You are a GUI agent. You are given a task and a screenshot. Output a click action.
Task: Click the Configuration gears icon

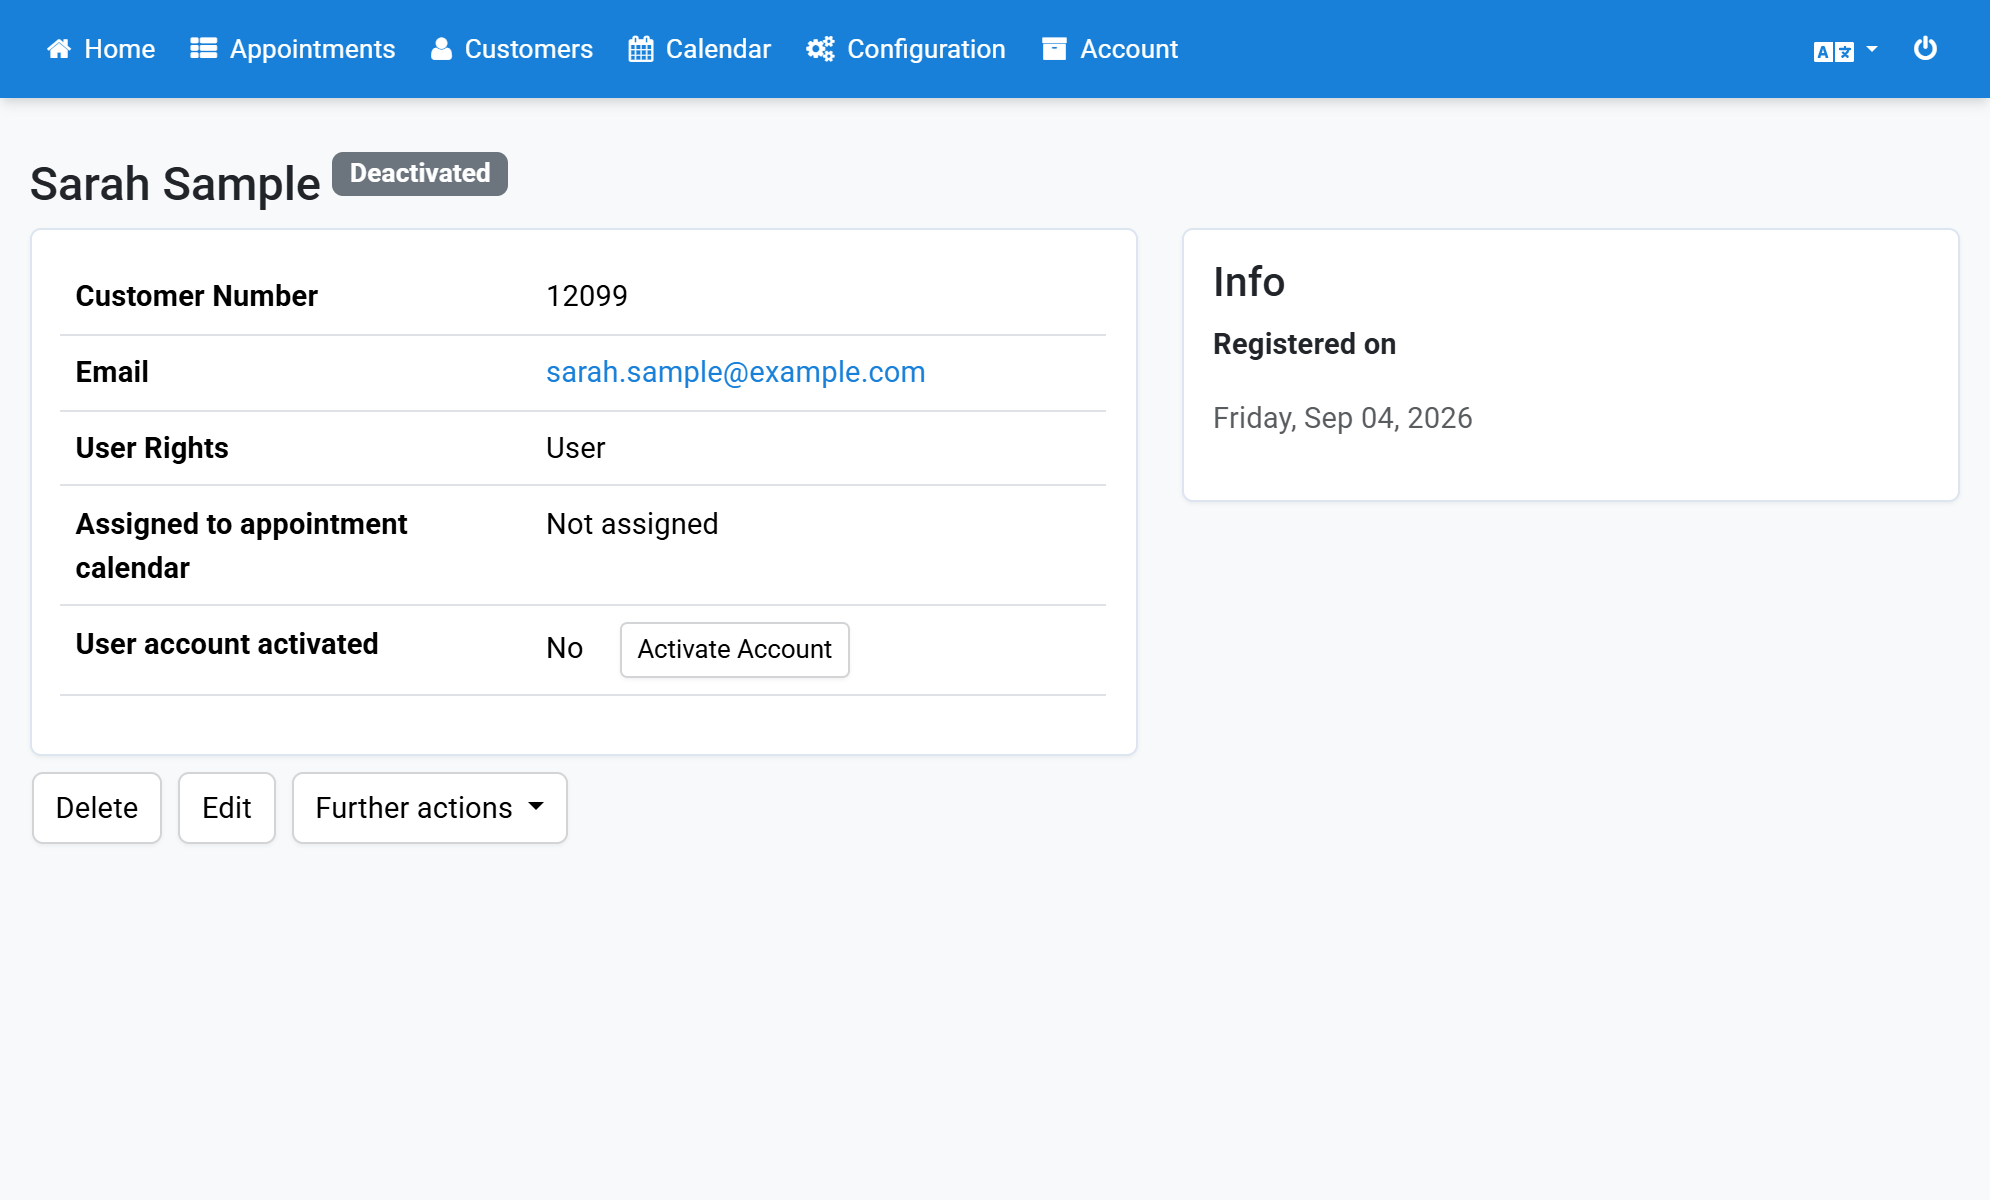[x=821, y=49]
